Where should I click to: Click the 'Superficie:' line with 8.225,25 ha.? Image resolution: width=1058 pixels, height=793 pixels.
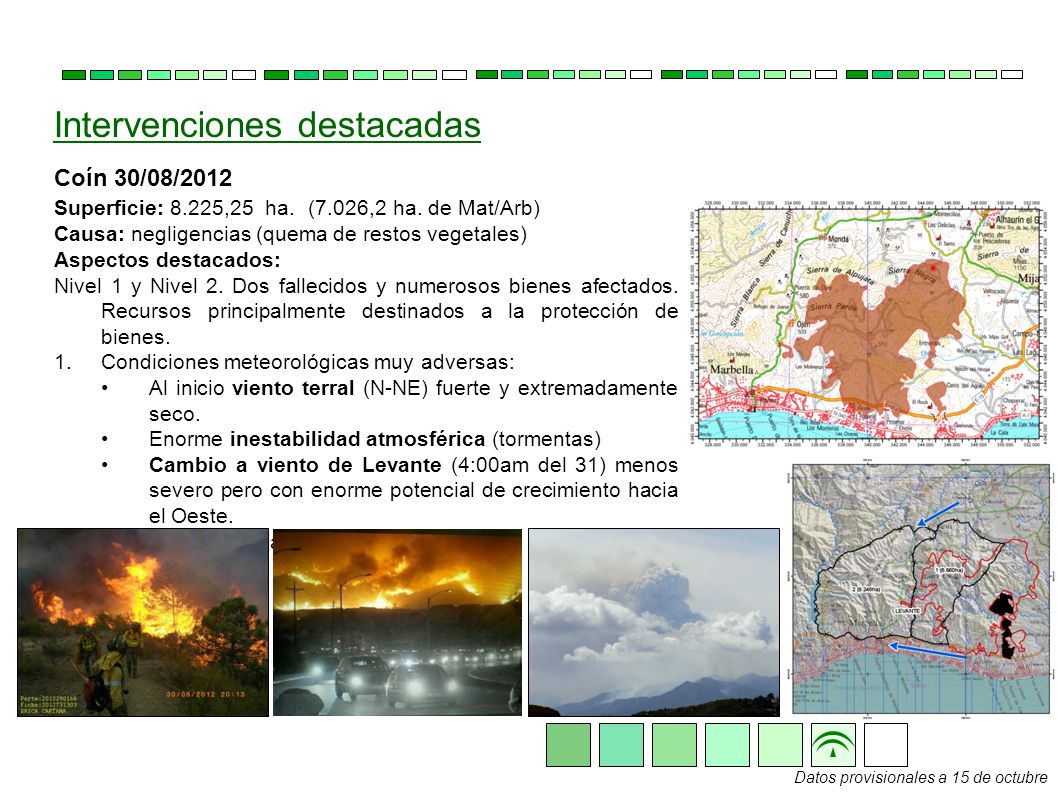click(297, 208)
